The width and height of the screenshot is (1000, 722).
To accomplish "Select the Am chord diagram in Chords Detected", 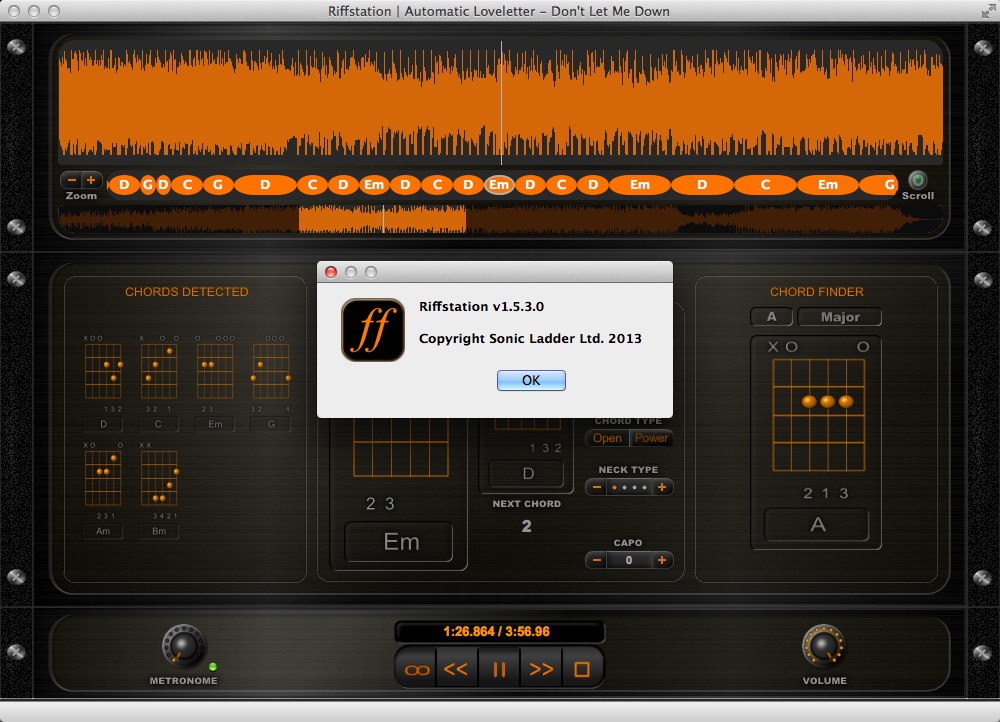I will point(103,478).
